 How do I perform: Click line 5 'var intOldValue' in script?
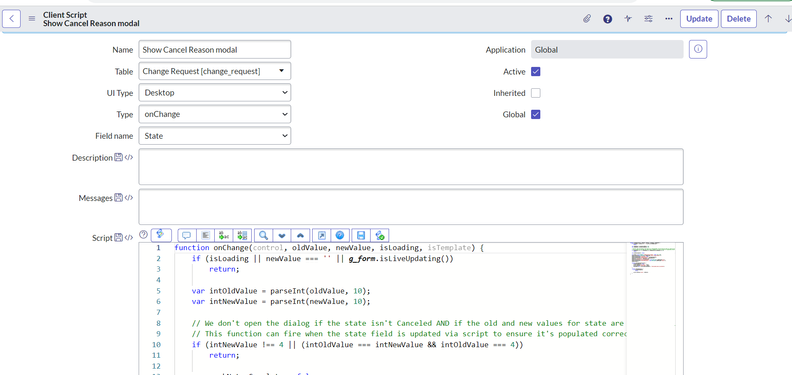pos(281,291)
